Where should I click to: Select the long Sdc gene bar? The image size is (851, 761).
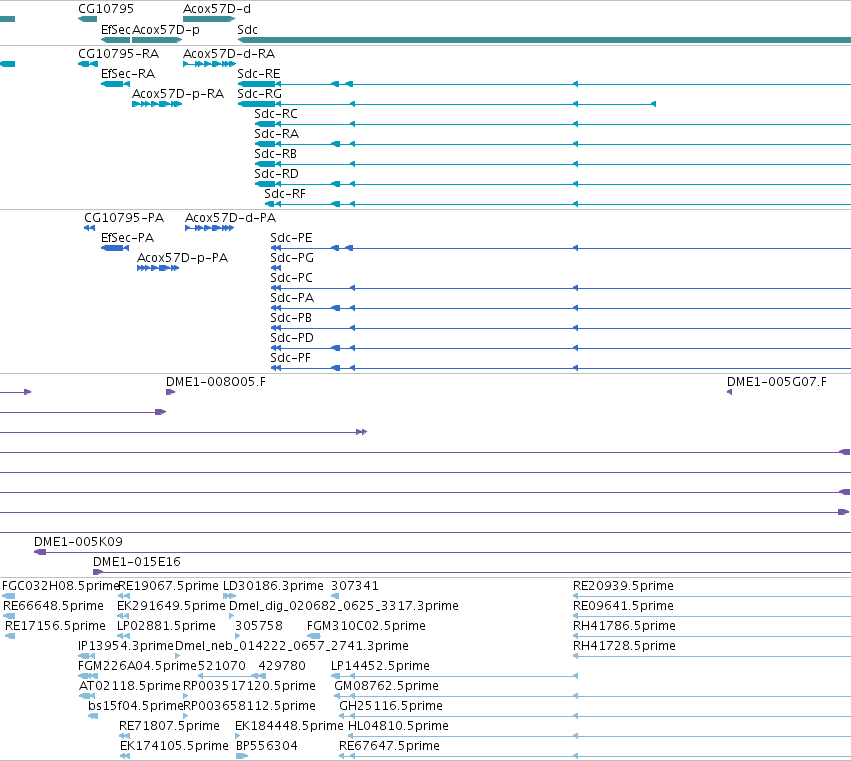tap(544, 40)
